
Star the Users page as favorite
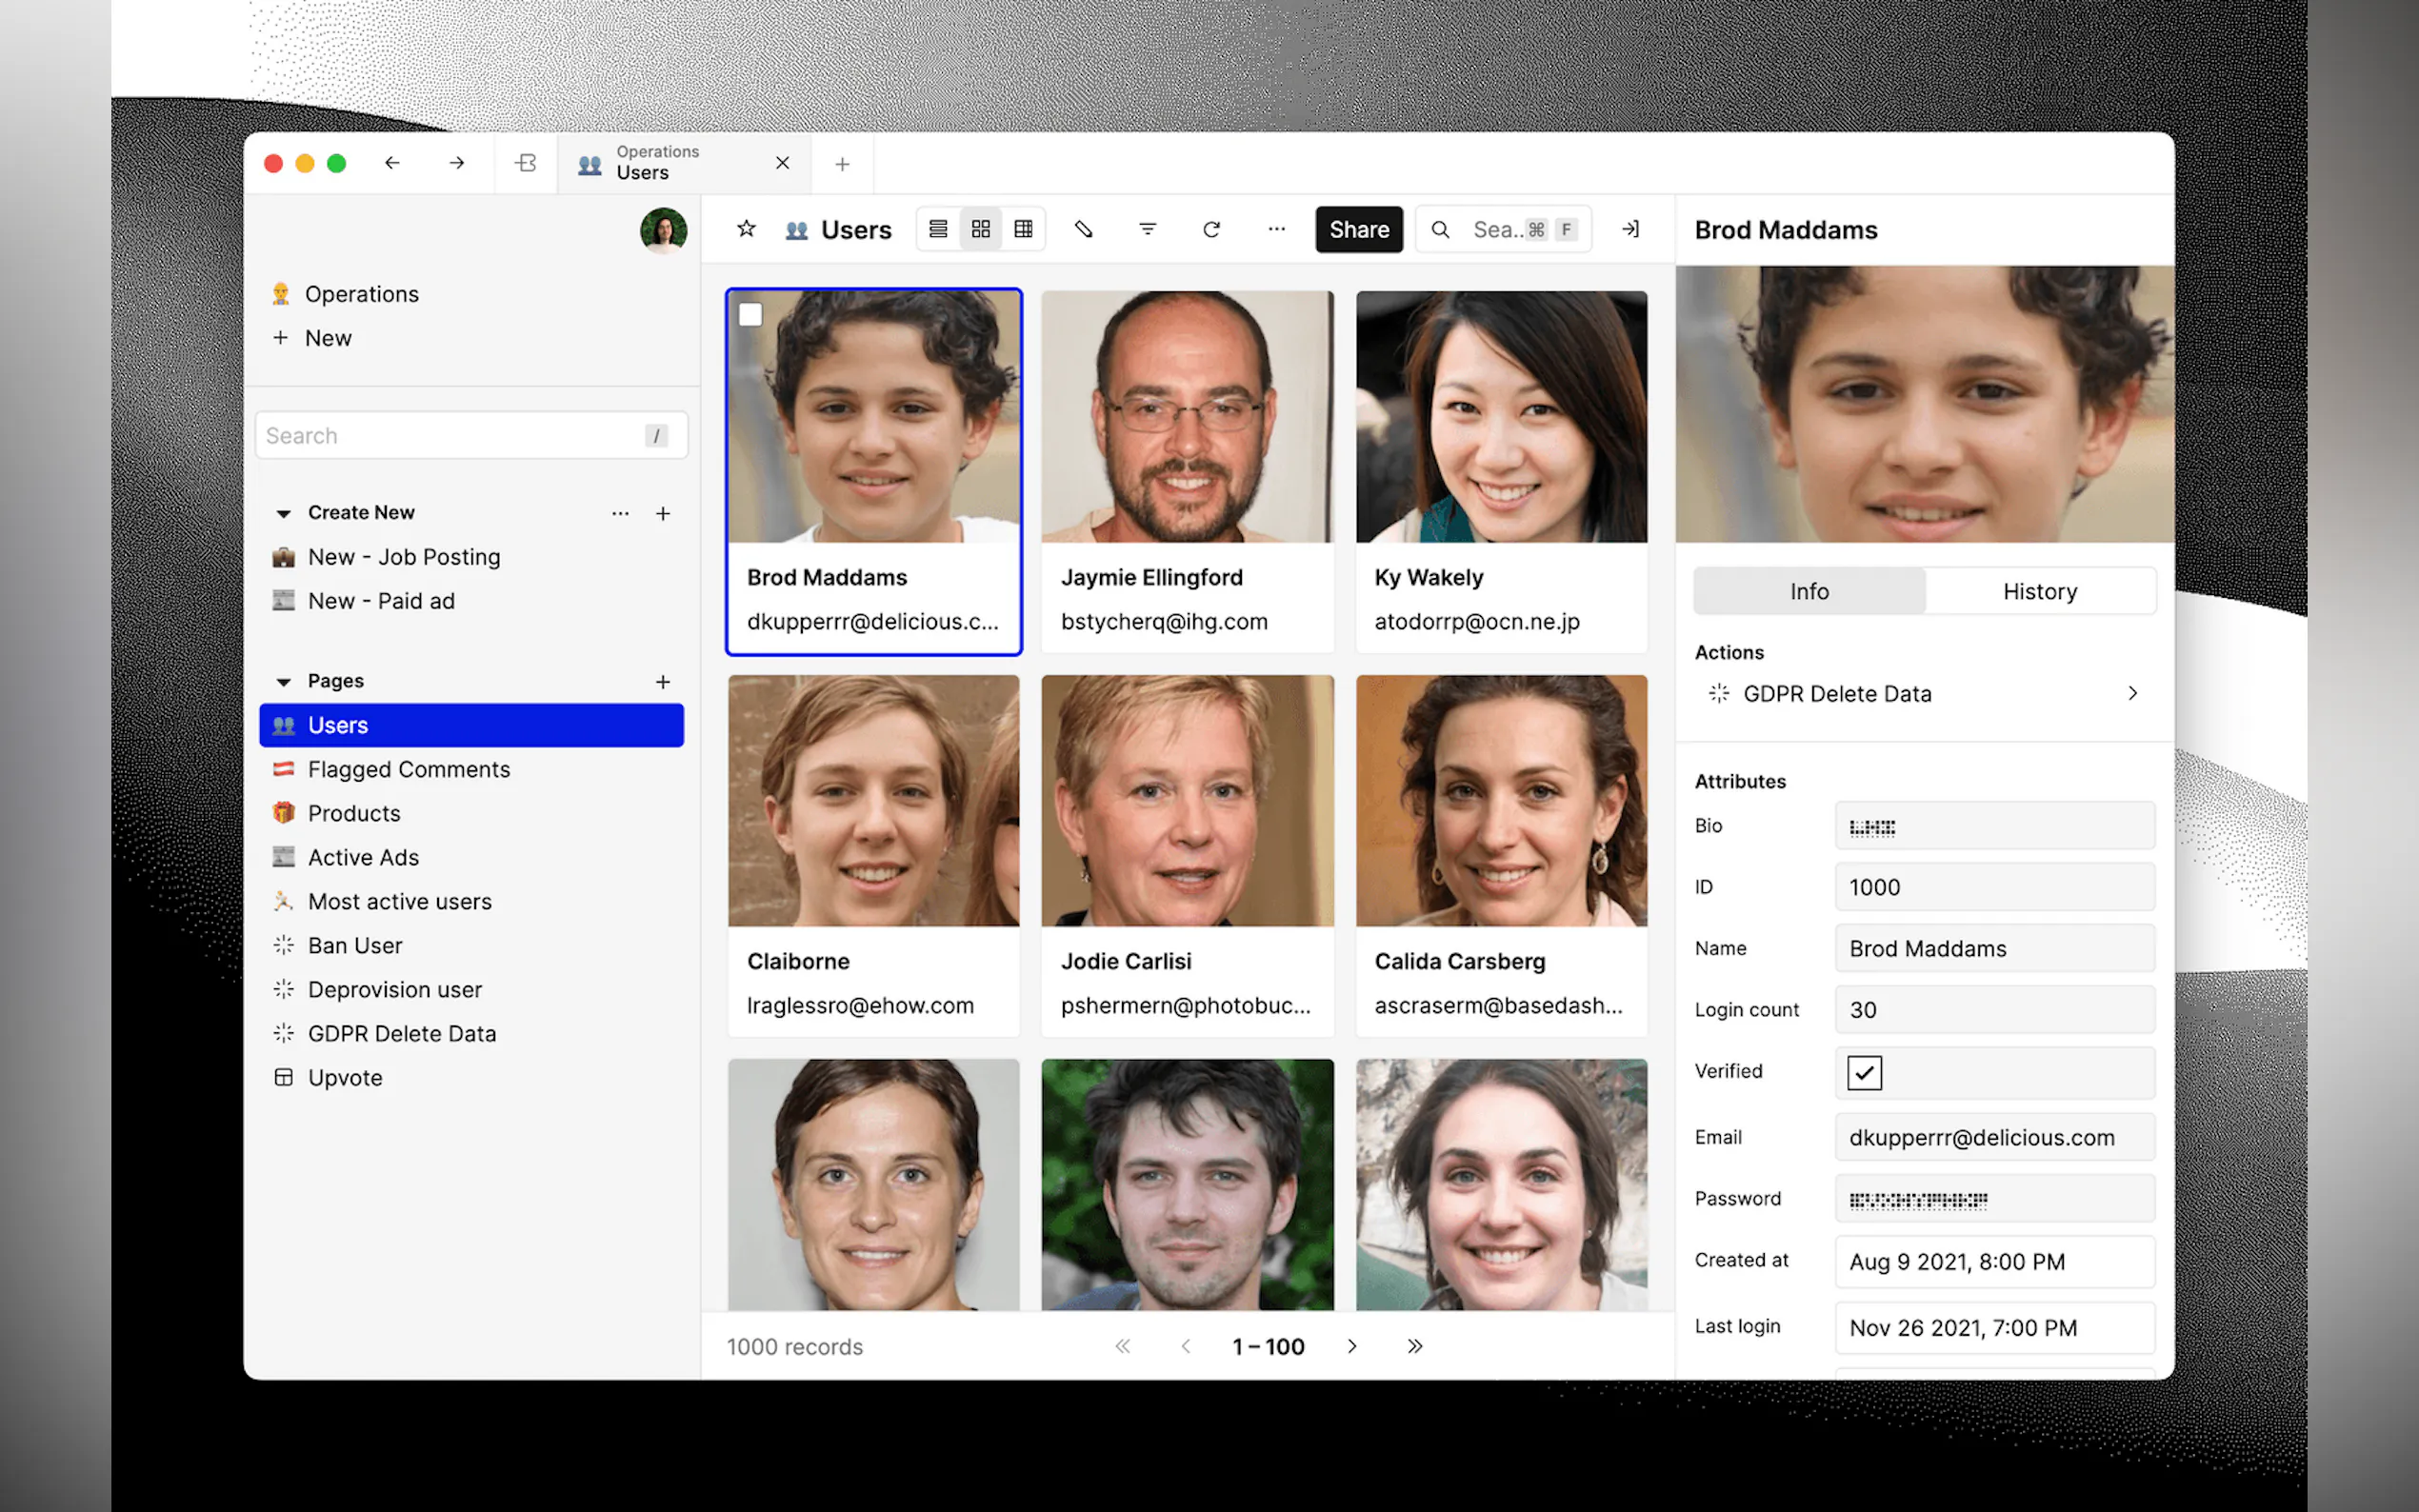click(x=746, y=229)
